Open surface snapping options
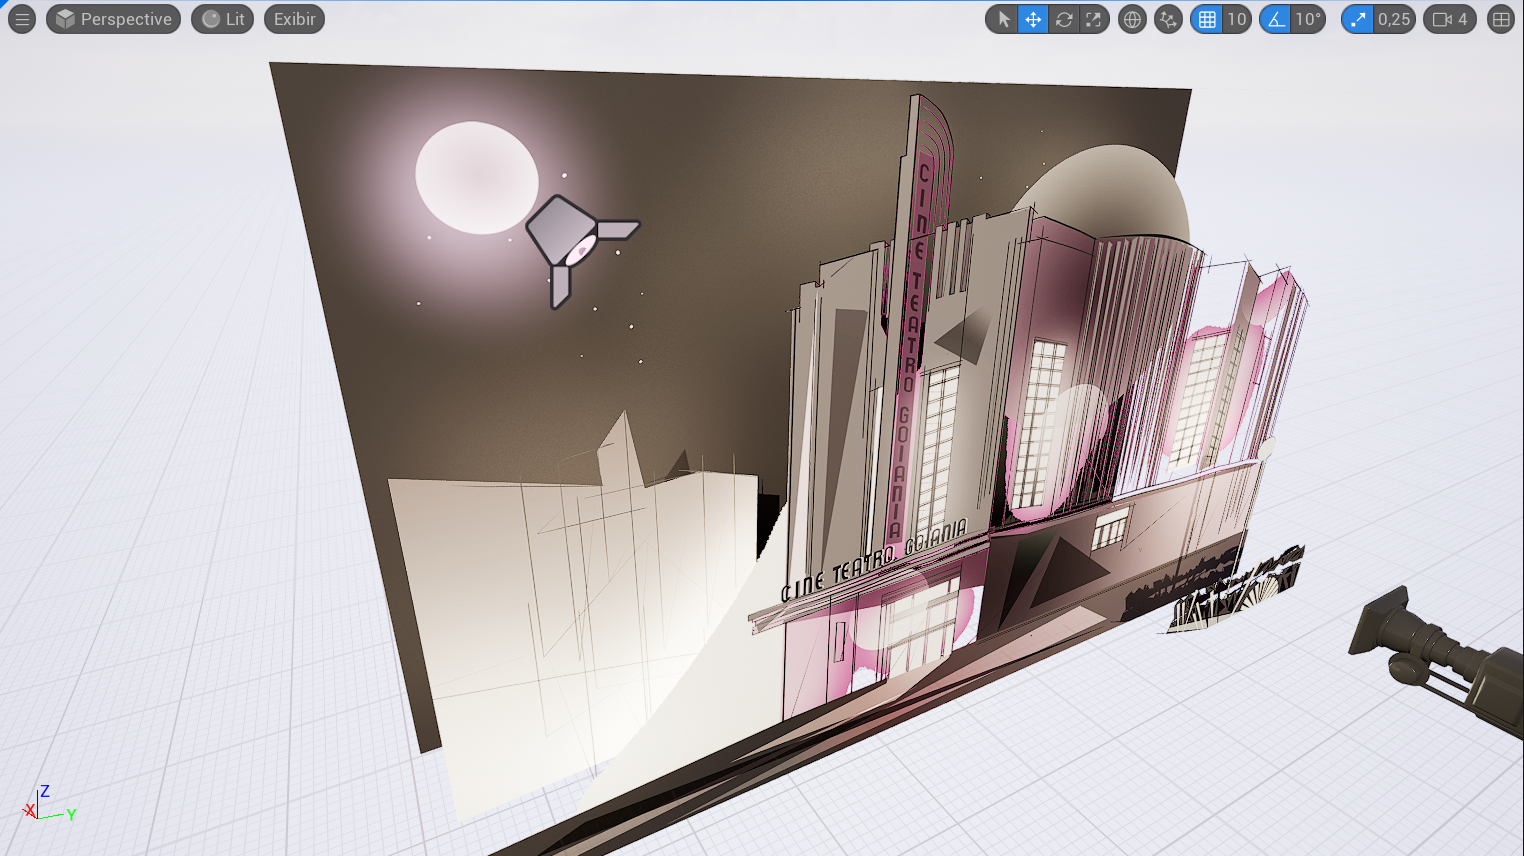Image resolution: width=1524 pixels, height=856 pixels. pyautogui.click(x=1168, y=19)
